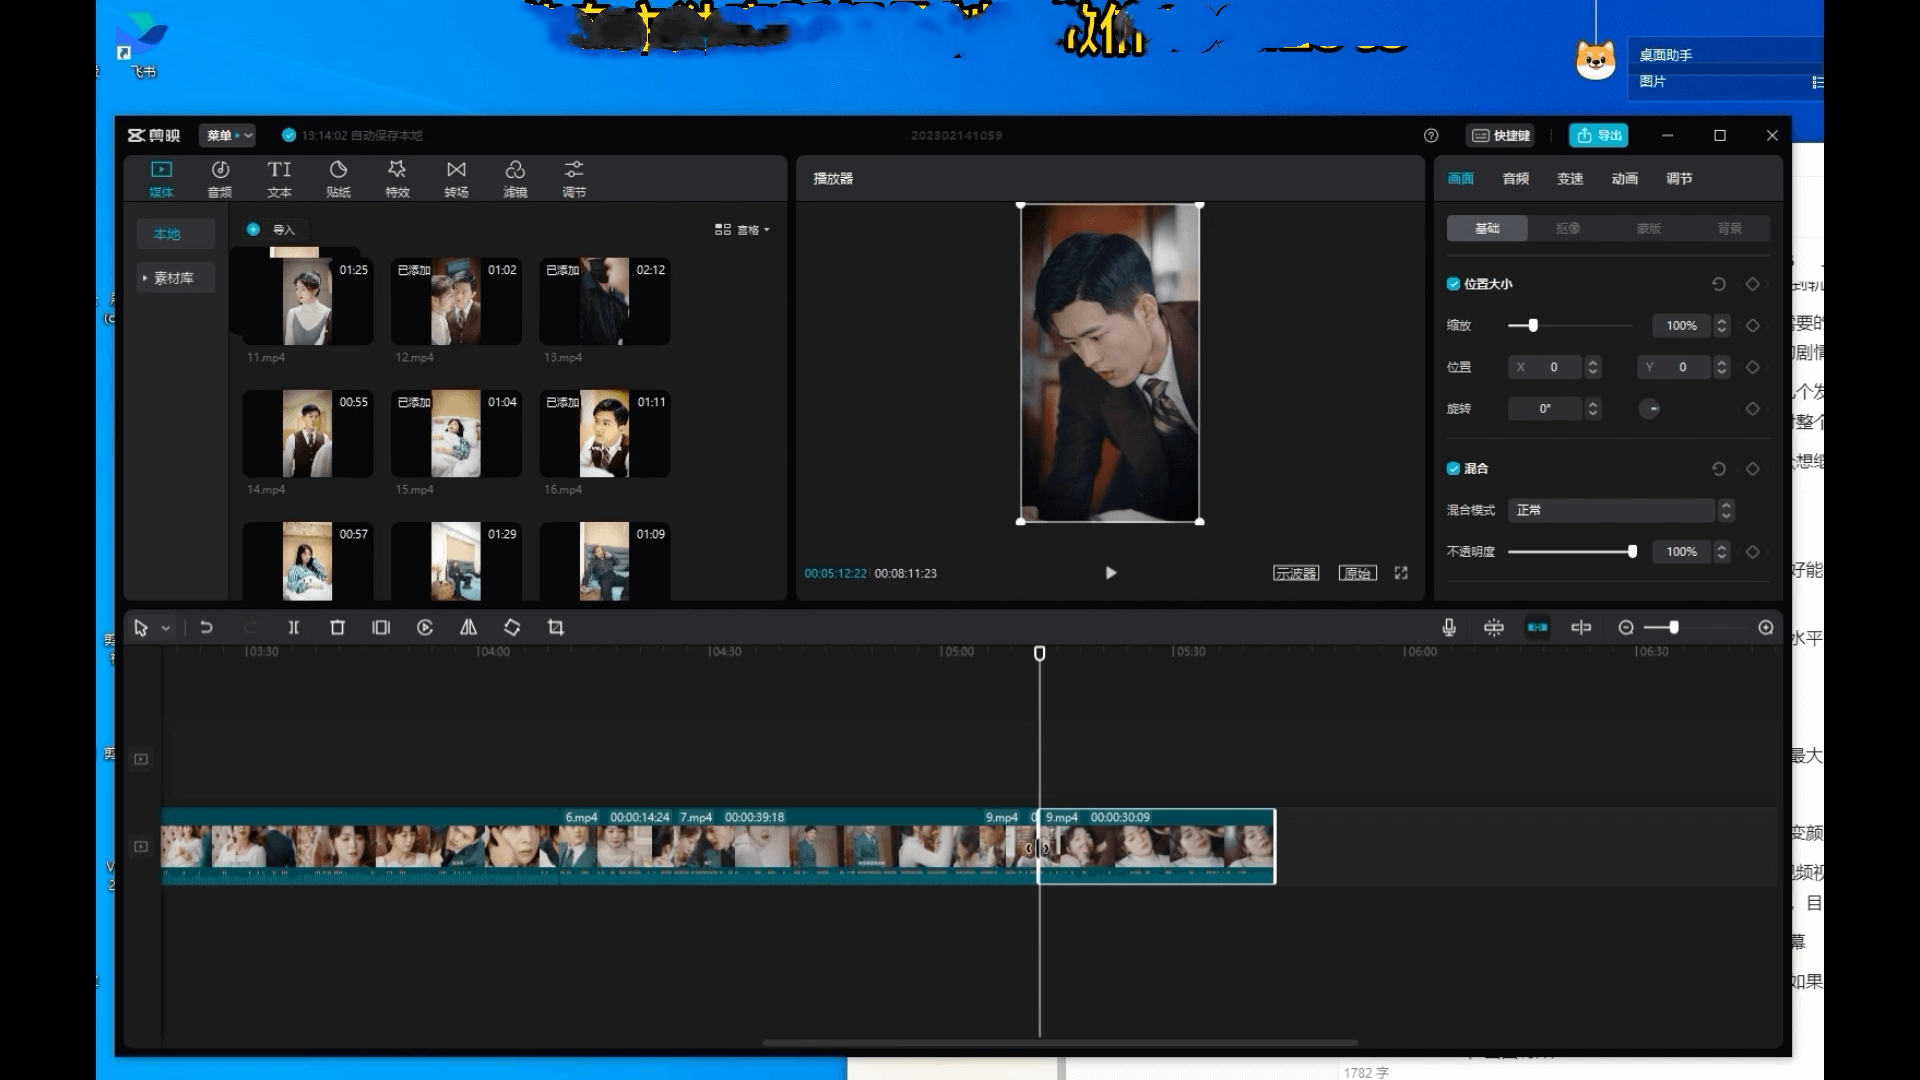
Task: Open the 混合模式 正常 dropdown
Action: pos(1620,510)
